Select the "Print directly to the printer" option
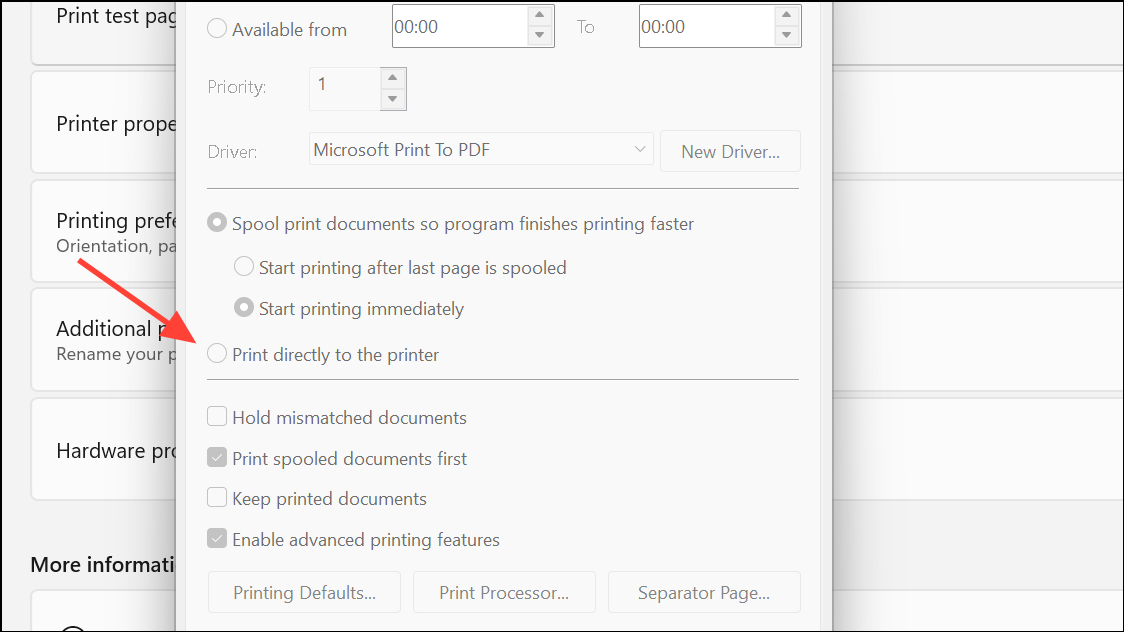The image size is (1124, 632). click(x=217, y=353)
